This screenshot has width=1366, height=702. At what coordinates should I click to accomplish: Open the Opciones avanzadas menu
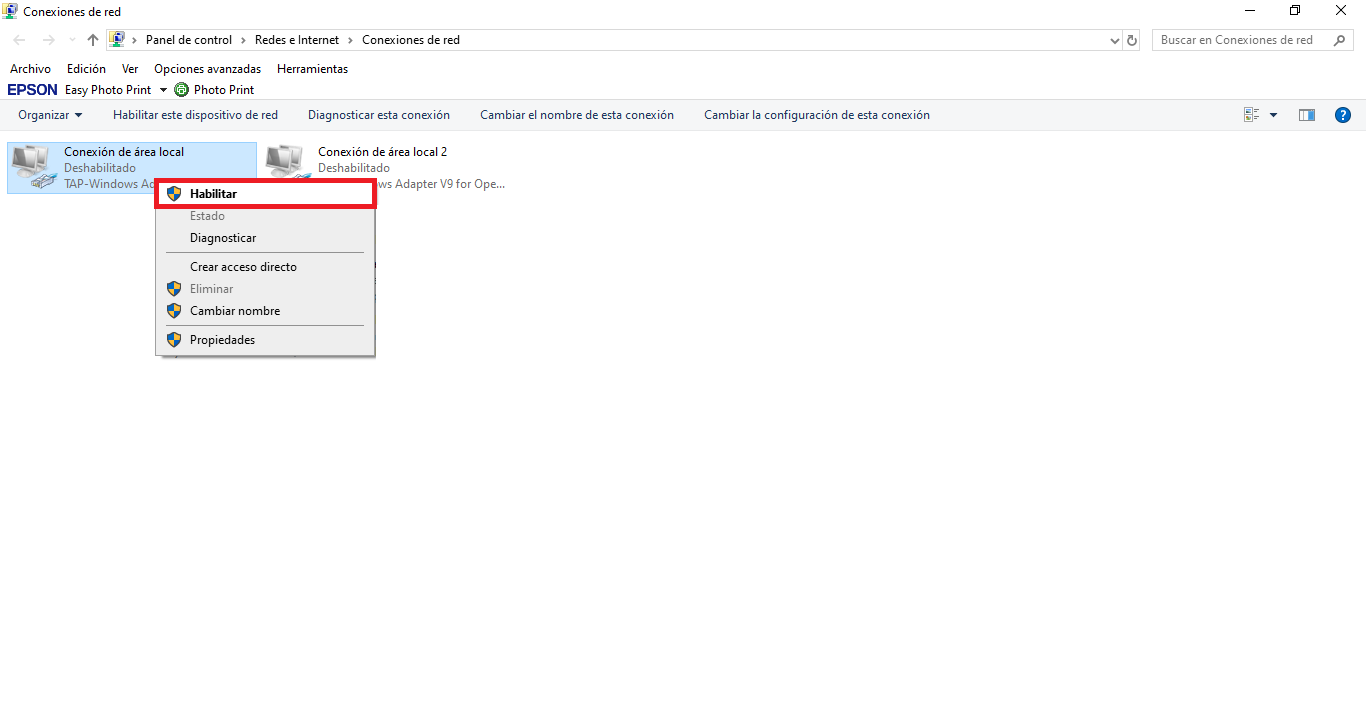[207, 69]
